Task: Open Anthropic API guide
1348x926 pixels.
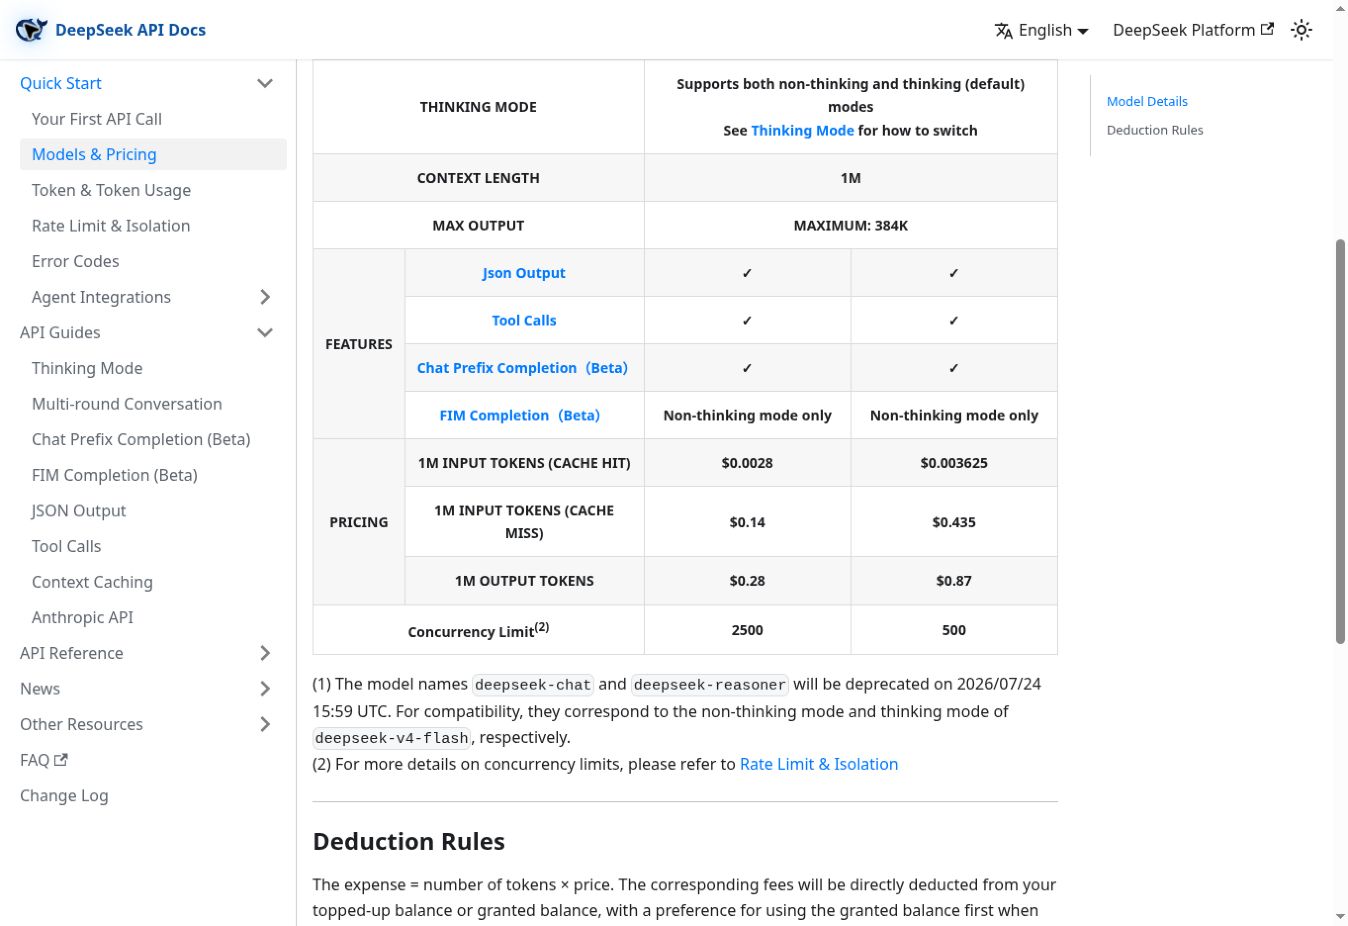Action: click(82, 618)
